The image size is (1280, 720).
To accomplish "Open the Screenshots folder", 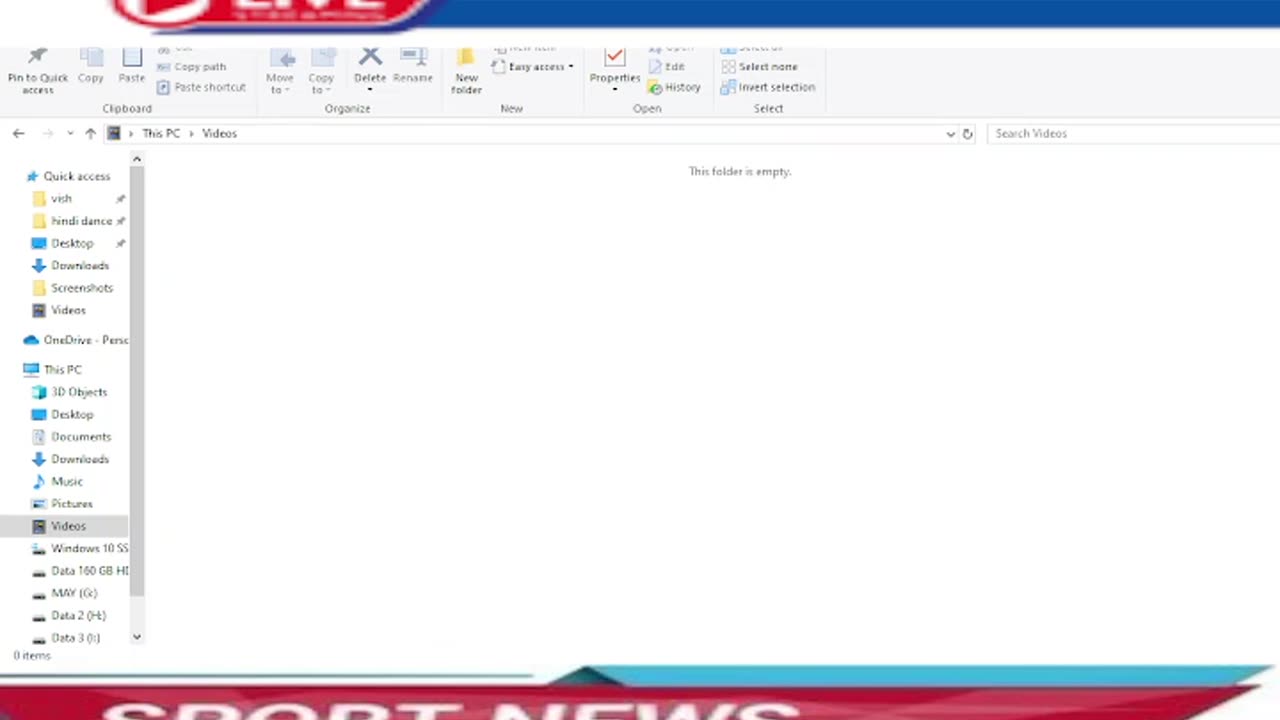I will (82, 288).
